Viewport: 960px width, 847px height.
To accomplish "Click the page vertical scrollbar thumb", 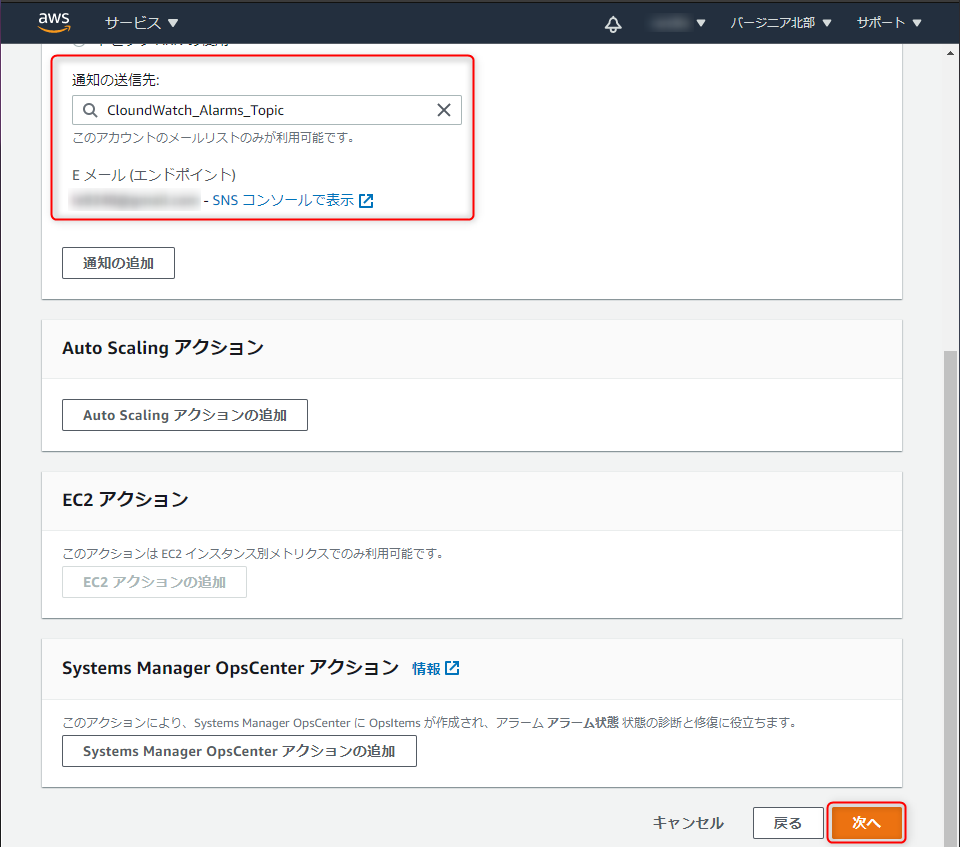I will 950,598.
